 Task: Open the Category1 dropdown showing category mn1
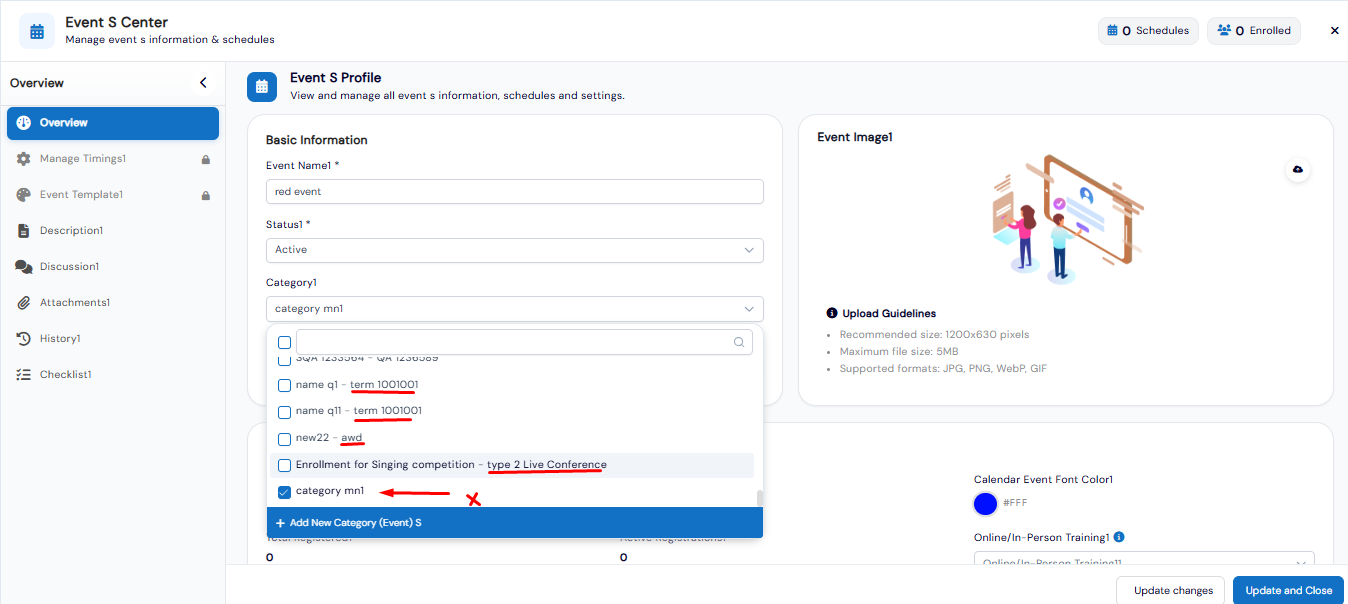515,309
